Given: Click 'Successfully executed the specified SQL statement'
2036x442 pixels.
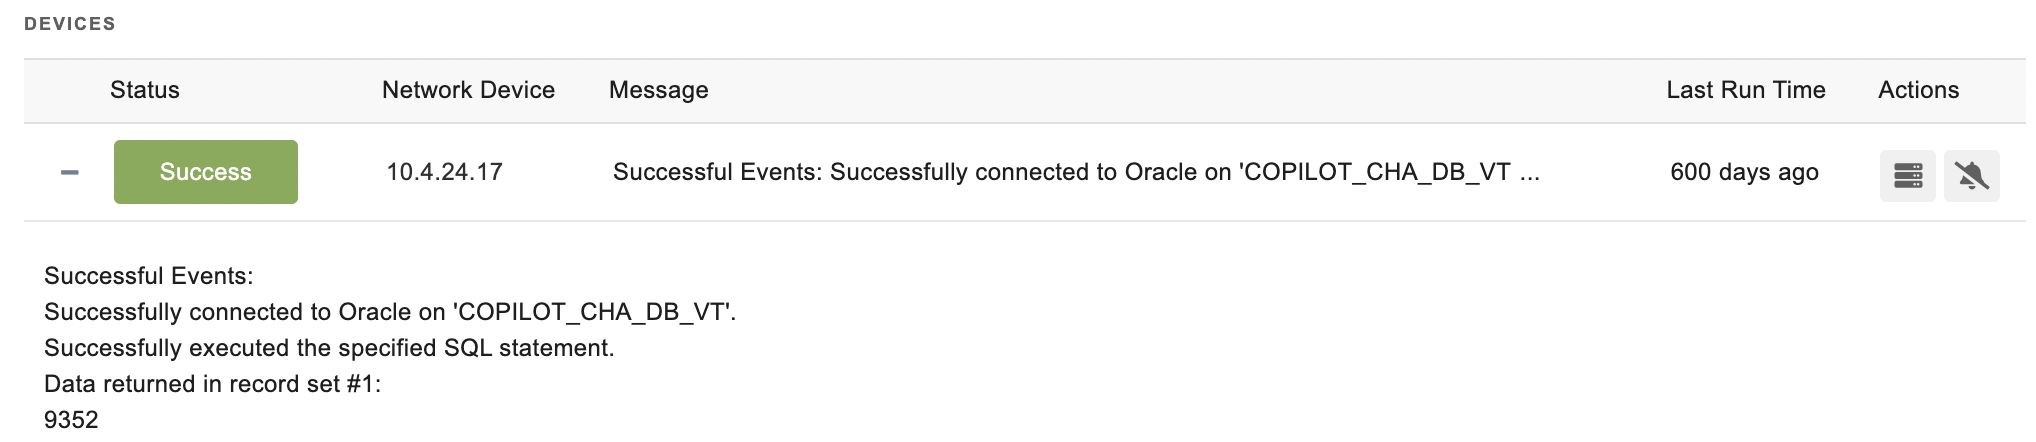Looking at the screenshot, I should (329, 348).
